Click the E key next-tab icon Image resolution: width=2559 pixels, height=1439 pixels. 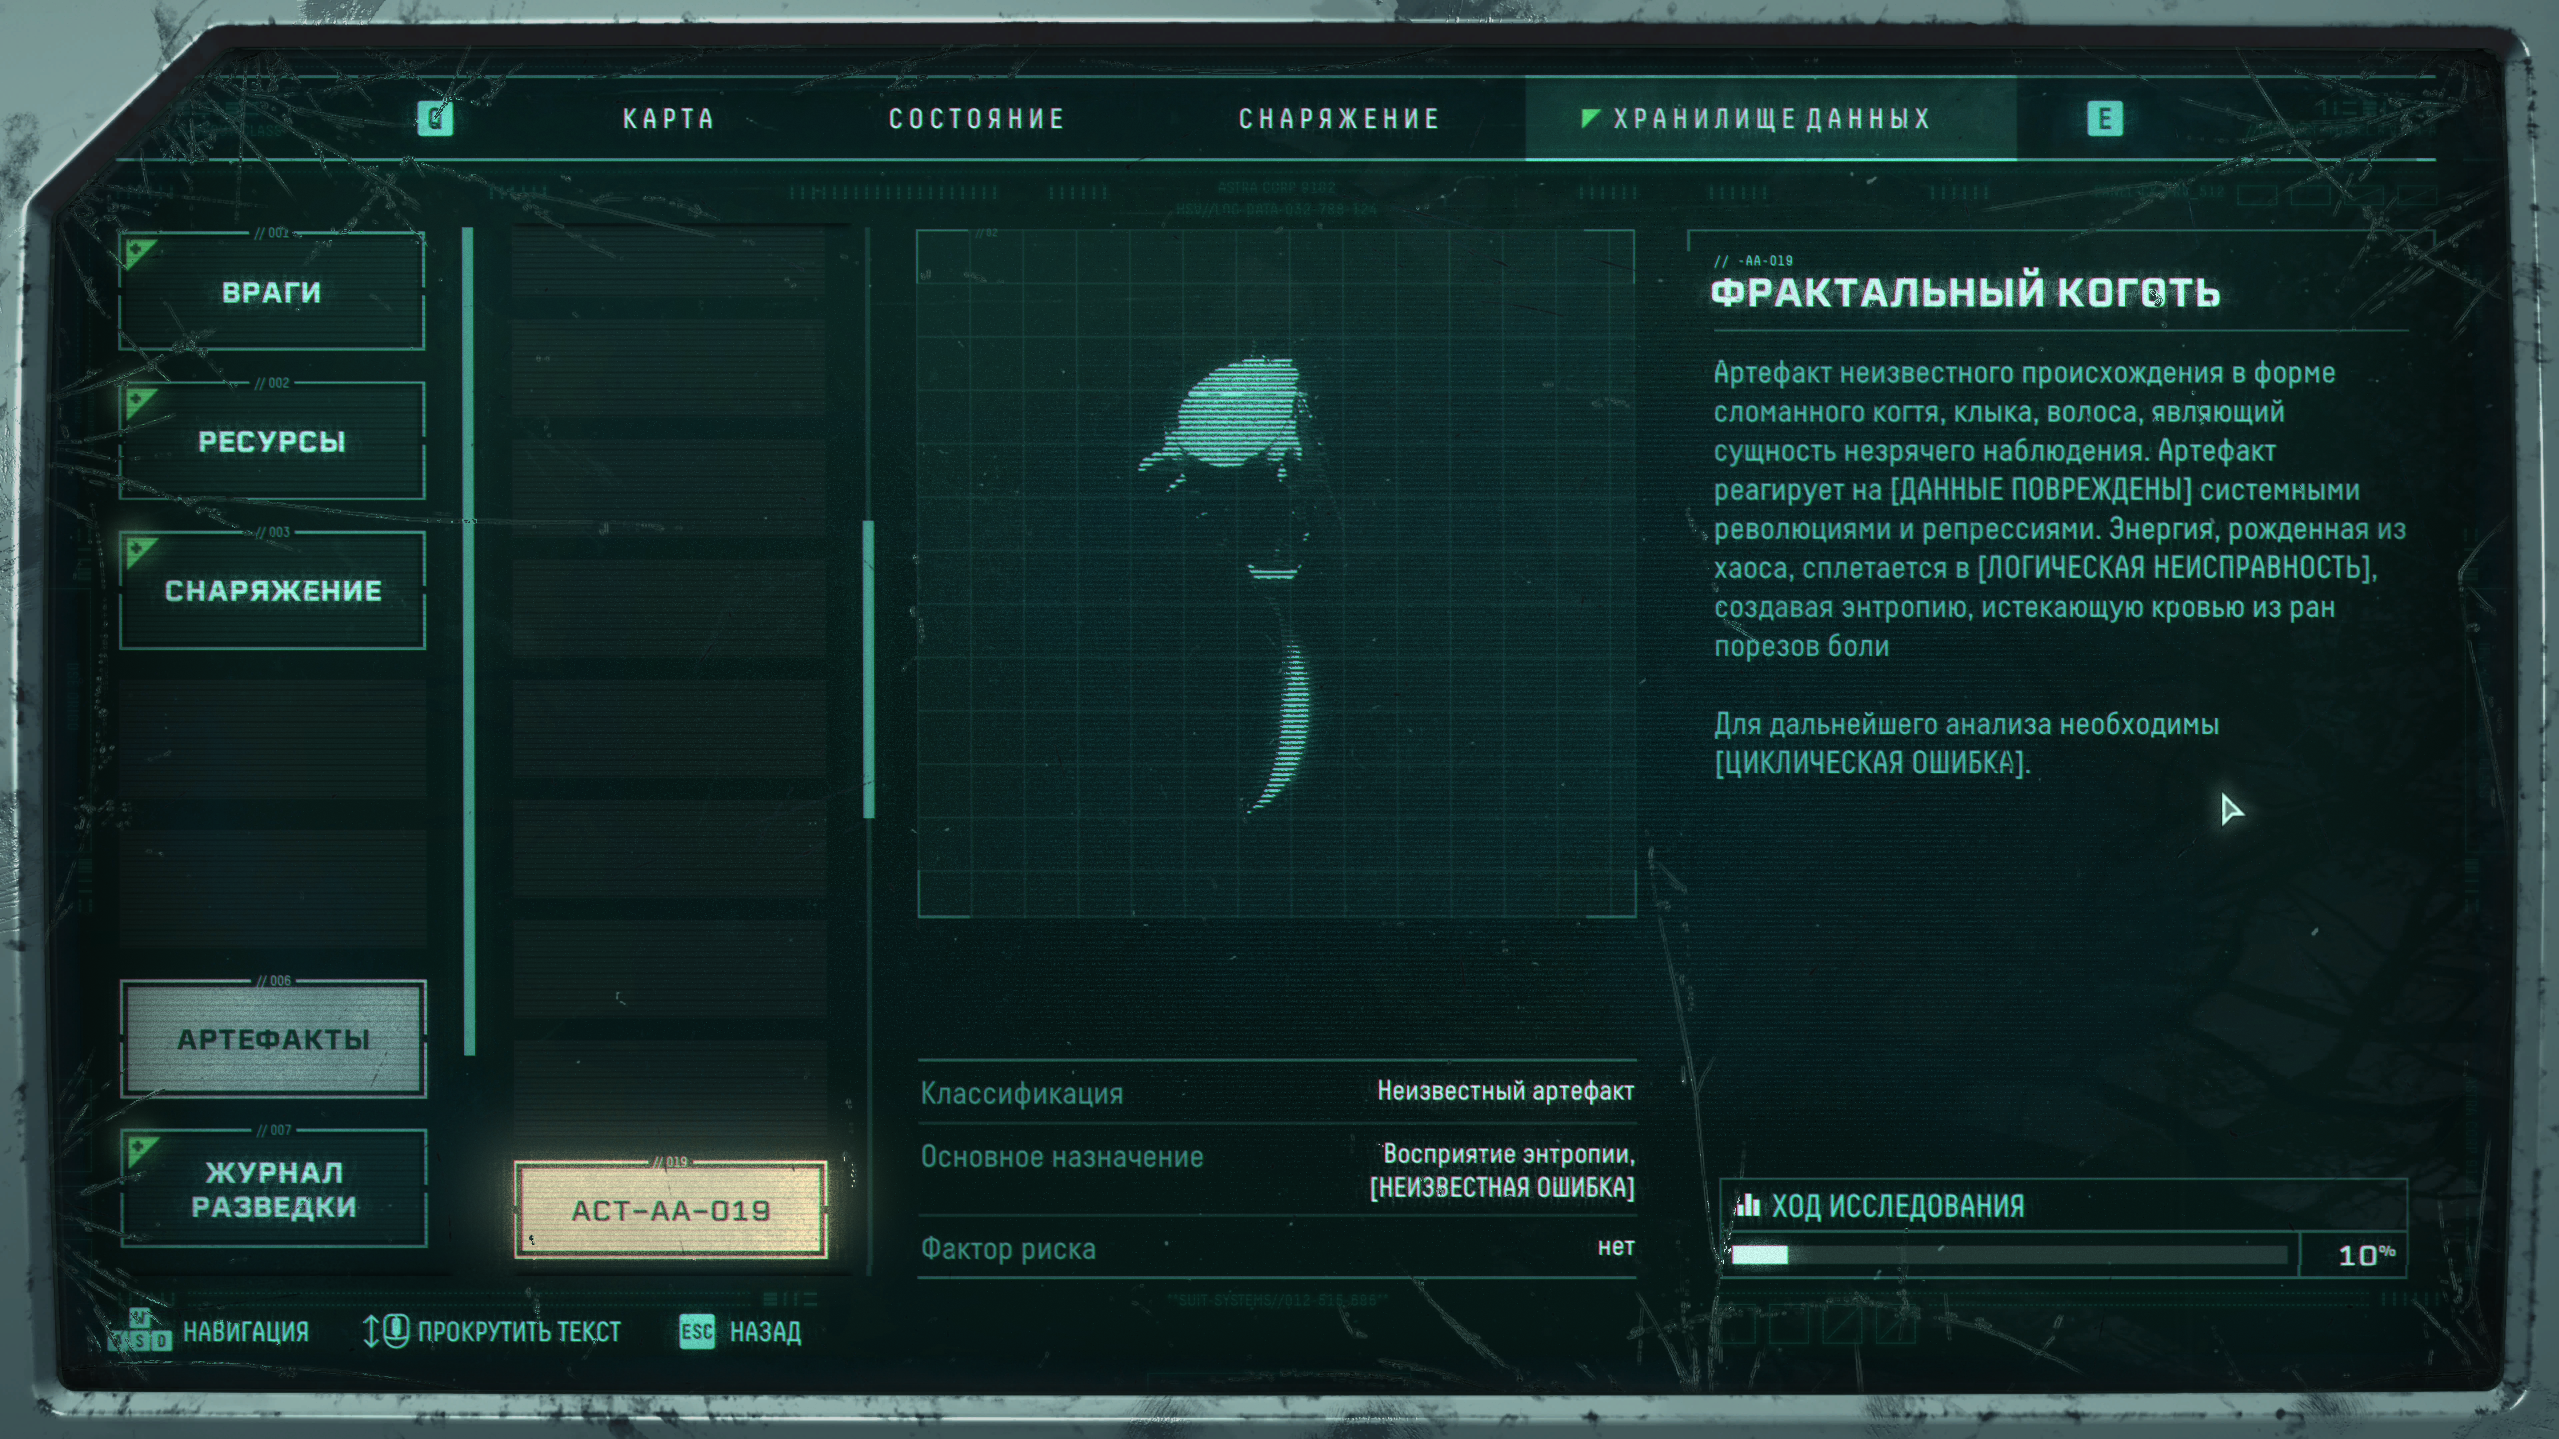[2104, 119]
